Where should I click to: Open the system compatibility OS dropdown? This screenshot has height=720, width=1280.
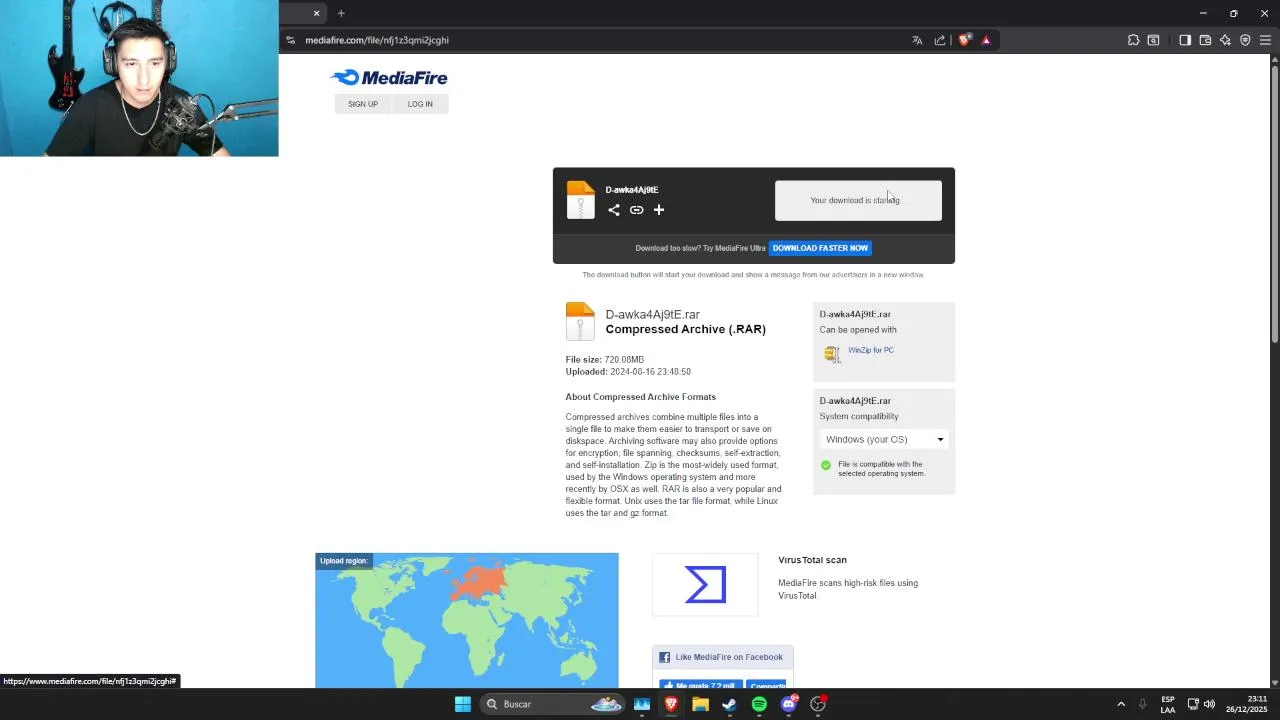tap(884, 439)
